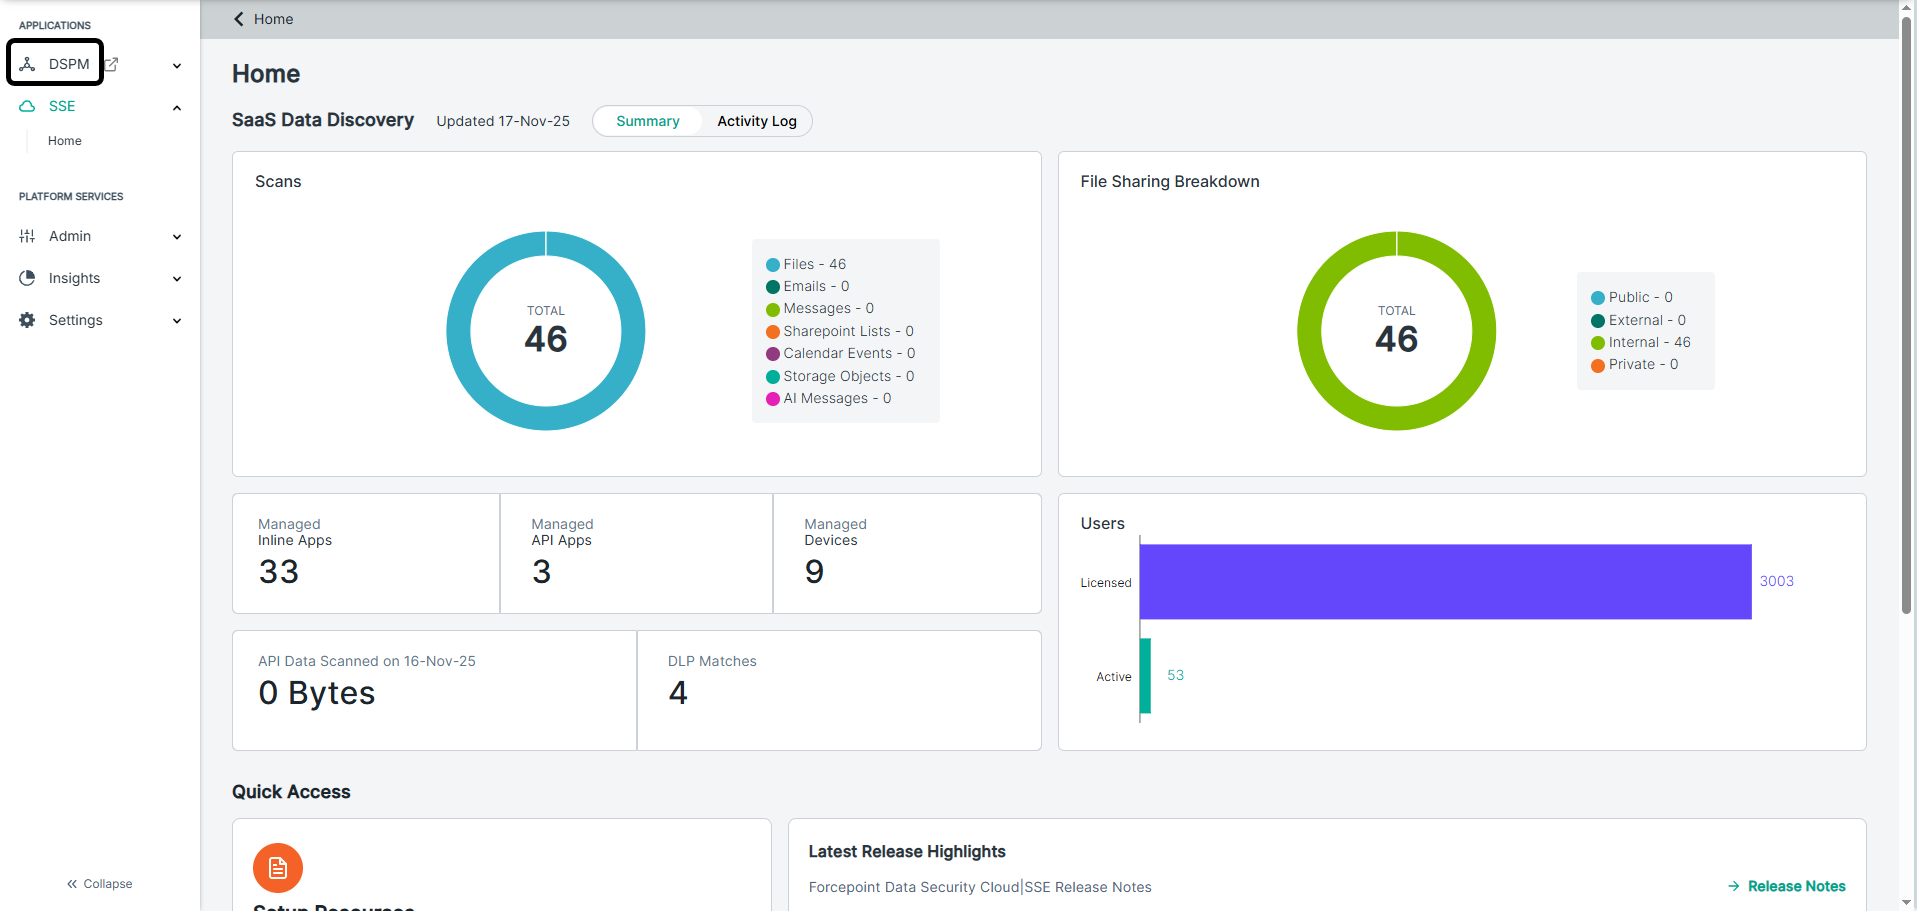
Task: Collapse the sidebar navigation
Action: [100, 884]
